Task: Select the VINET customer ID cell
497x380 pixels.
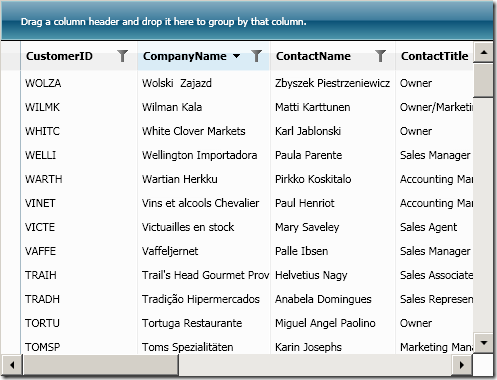Action: tap(79, 203)
